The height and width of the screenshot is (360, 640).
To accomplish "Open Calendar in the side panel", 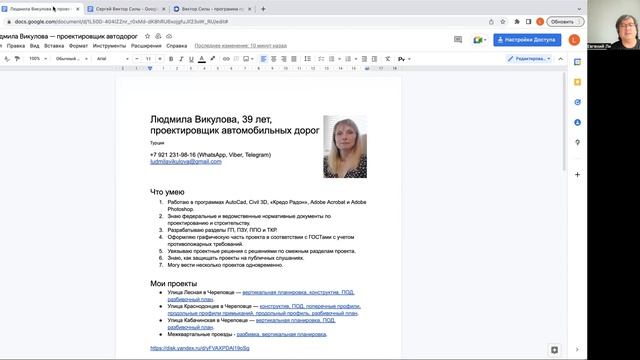I will pos(577,62).
